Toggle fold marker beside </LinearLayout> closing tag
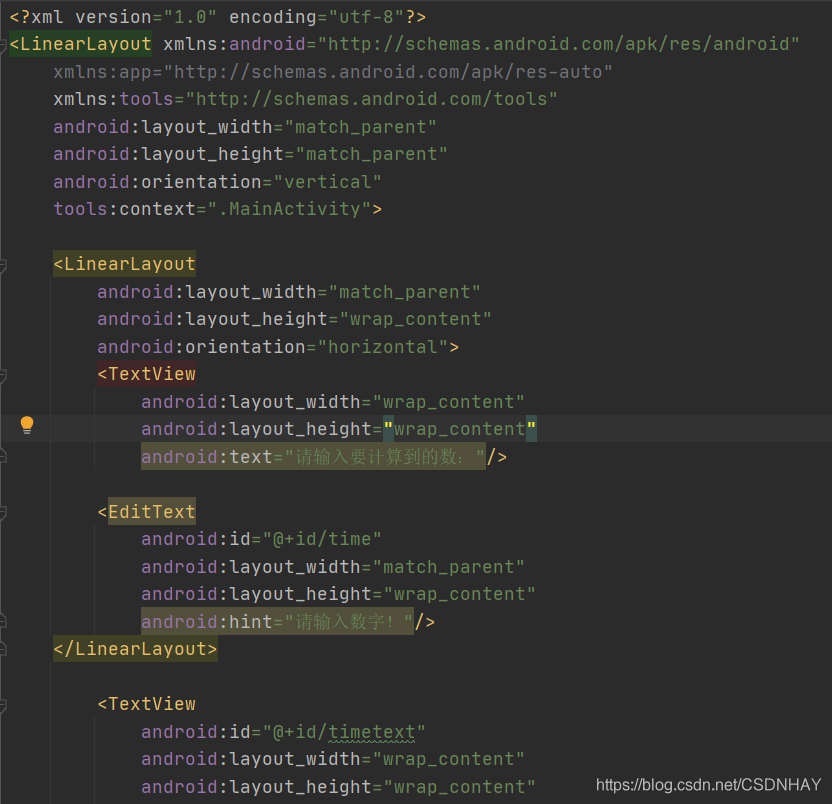This screenshot has height=804, width=832. tap(2, 649)
